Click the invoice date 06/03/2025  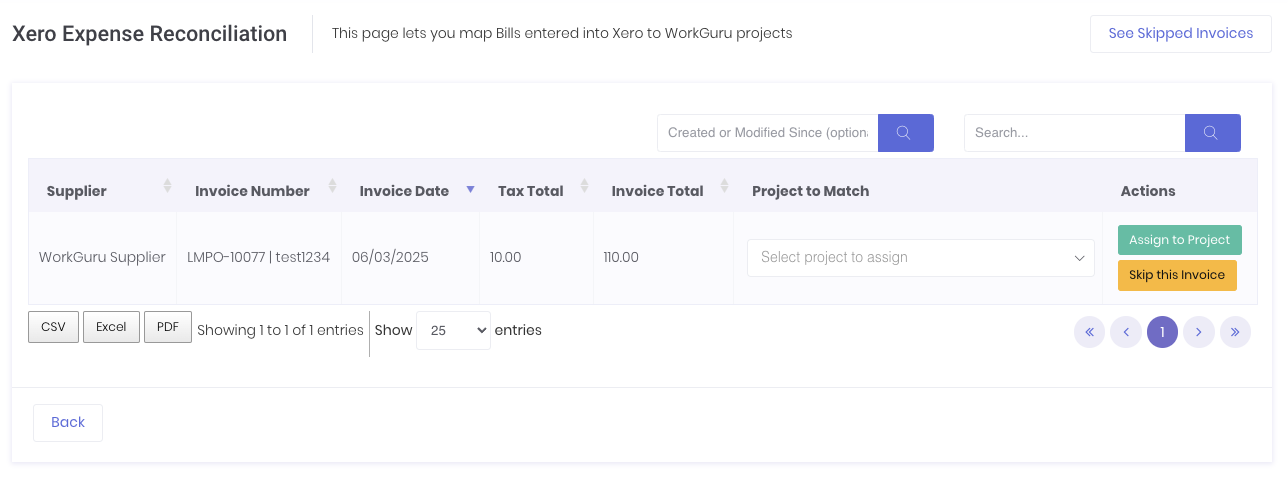point(390,257)
